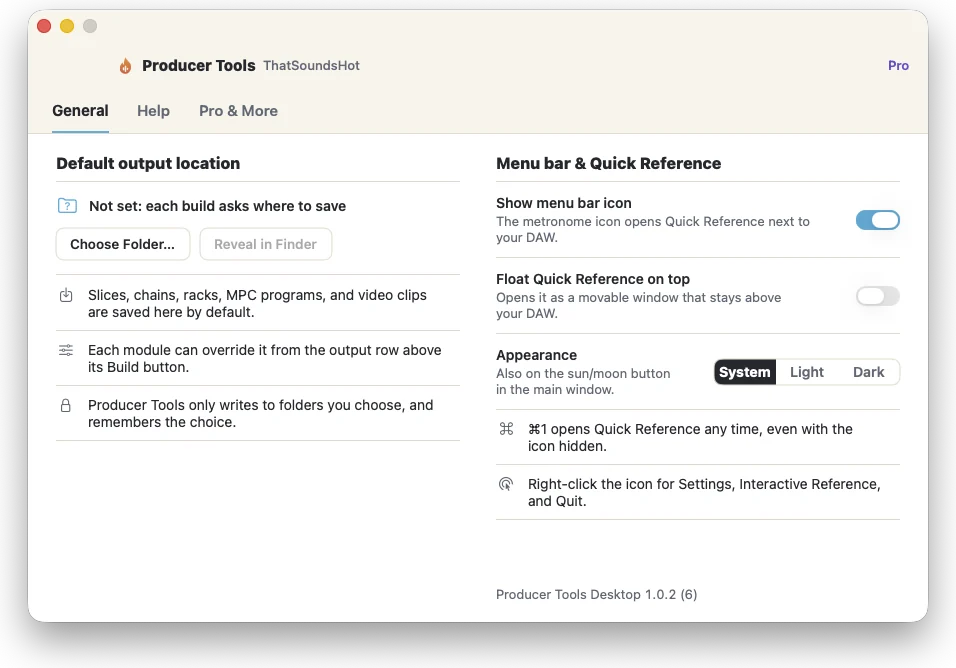Click 'Opens it as a movable window' description

pyautogui.click(x=638, y=306)
